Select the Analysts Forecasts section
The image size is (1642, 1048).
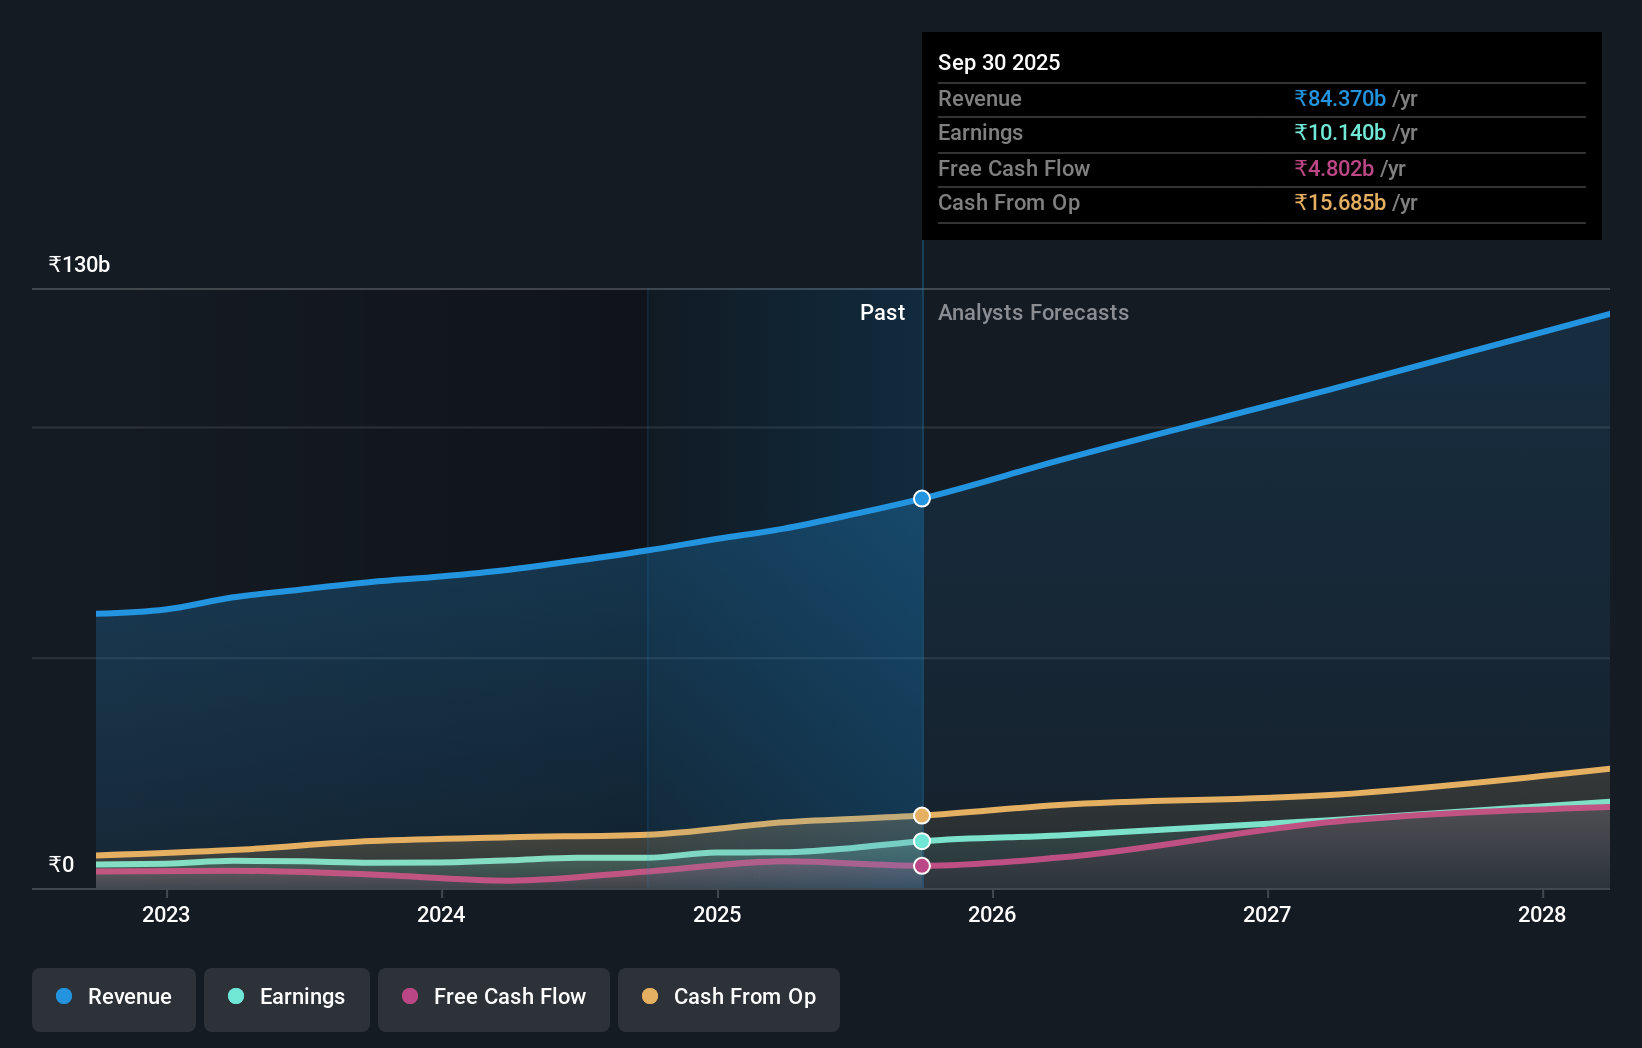click(1033, 312)
